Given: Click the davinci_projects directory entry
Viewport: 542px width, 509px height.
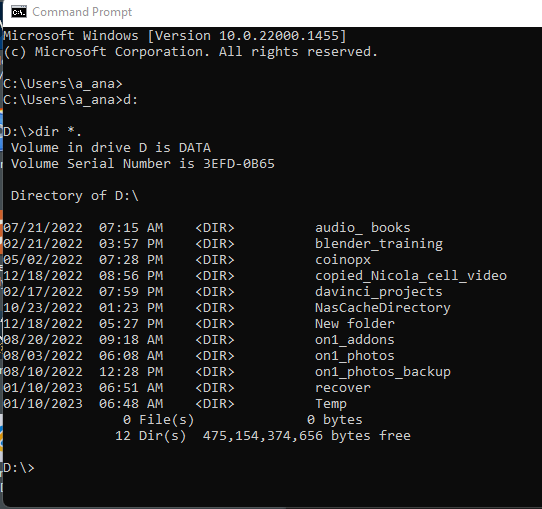Looking at the screenshot, I should (379, 292).
